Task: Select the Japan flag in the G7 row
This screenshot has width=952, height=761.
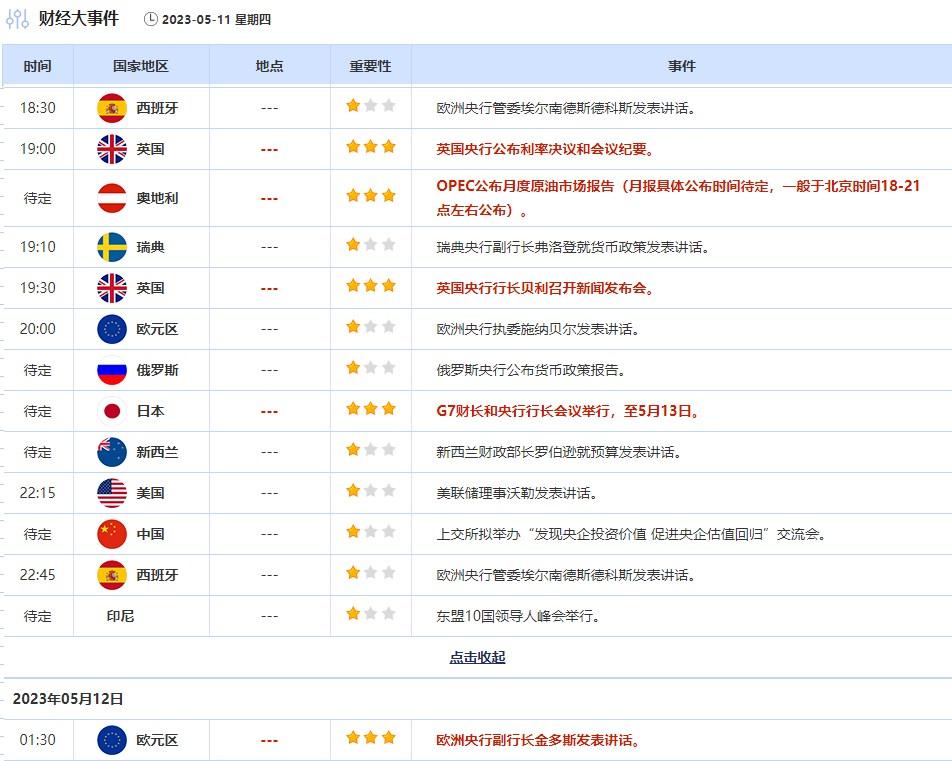Action: click(x=112, y=411)
